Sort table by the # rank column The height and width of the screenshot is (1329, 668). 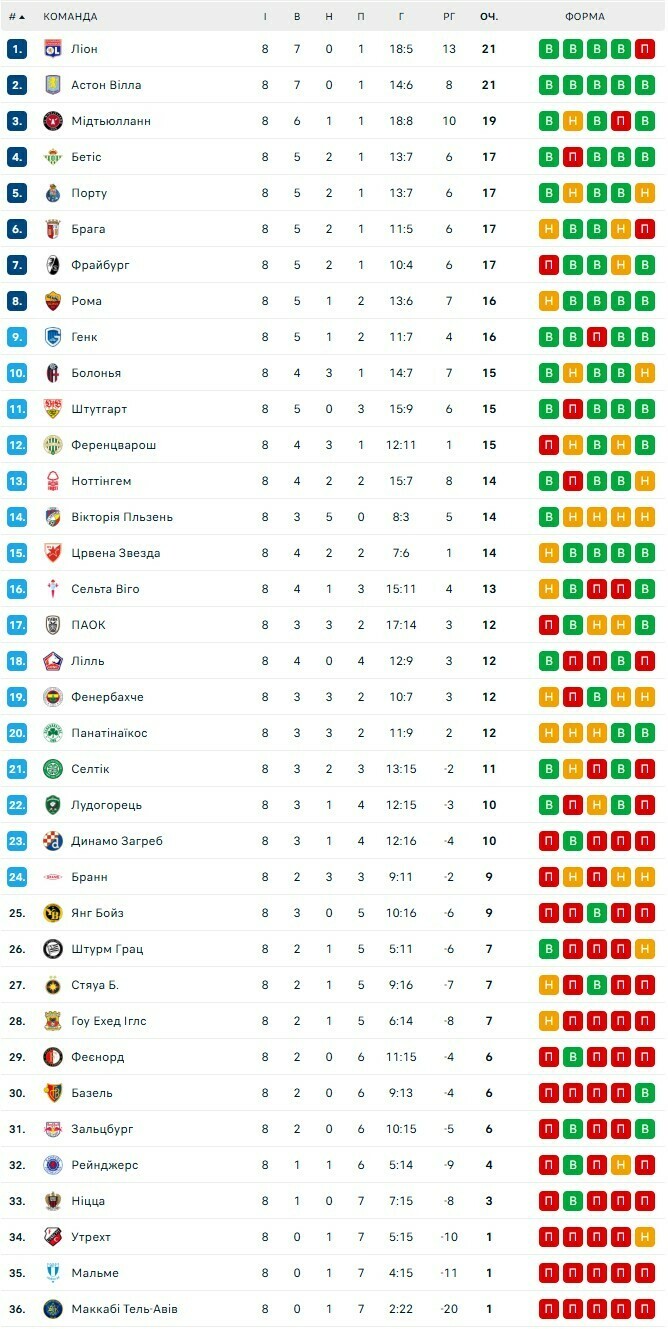pos(16,16)
